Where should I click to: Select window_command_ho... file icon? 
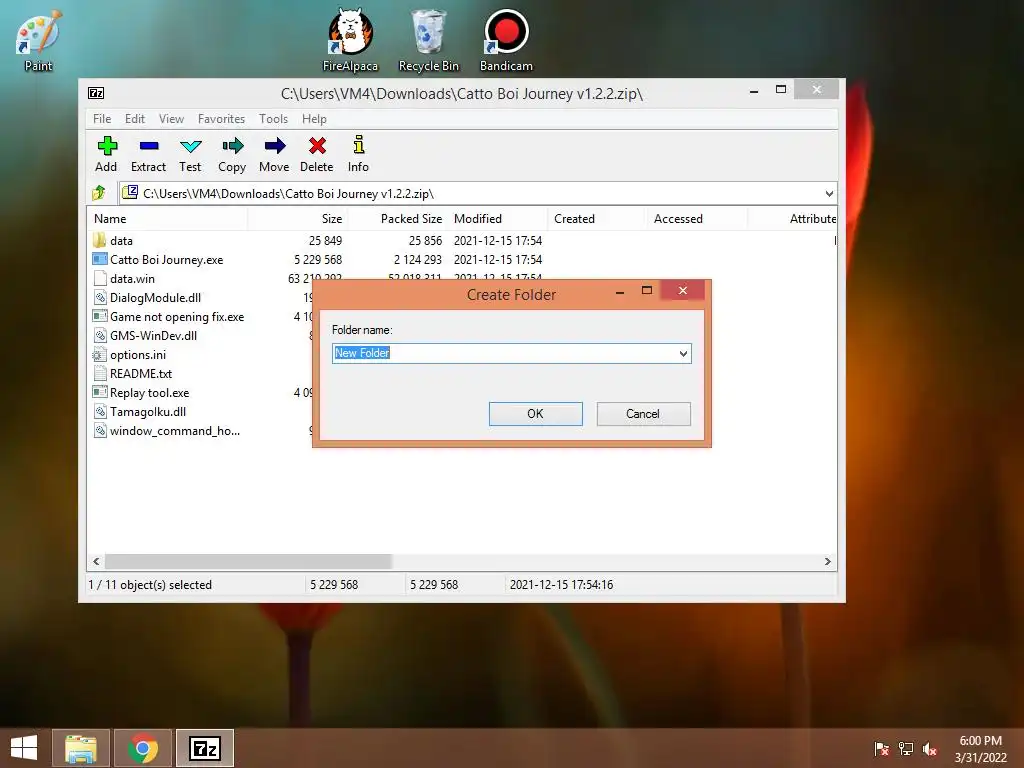[x=100, y=430]
